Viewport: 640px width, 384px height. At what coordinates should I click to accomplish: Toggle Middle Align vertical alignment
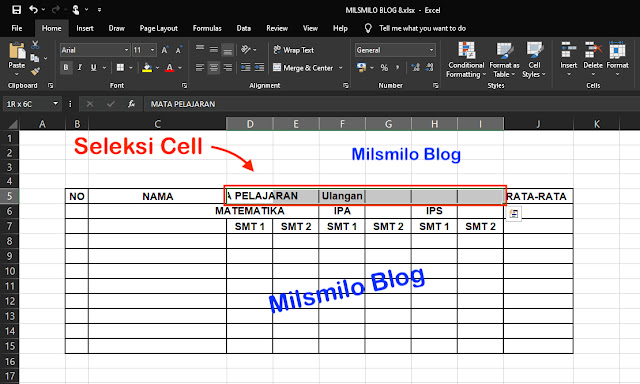(214, 50)
